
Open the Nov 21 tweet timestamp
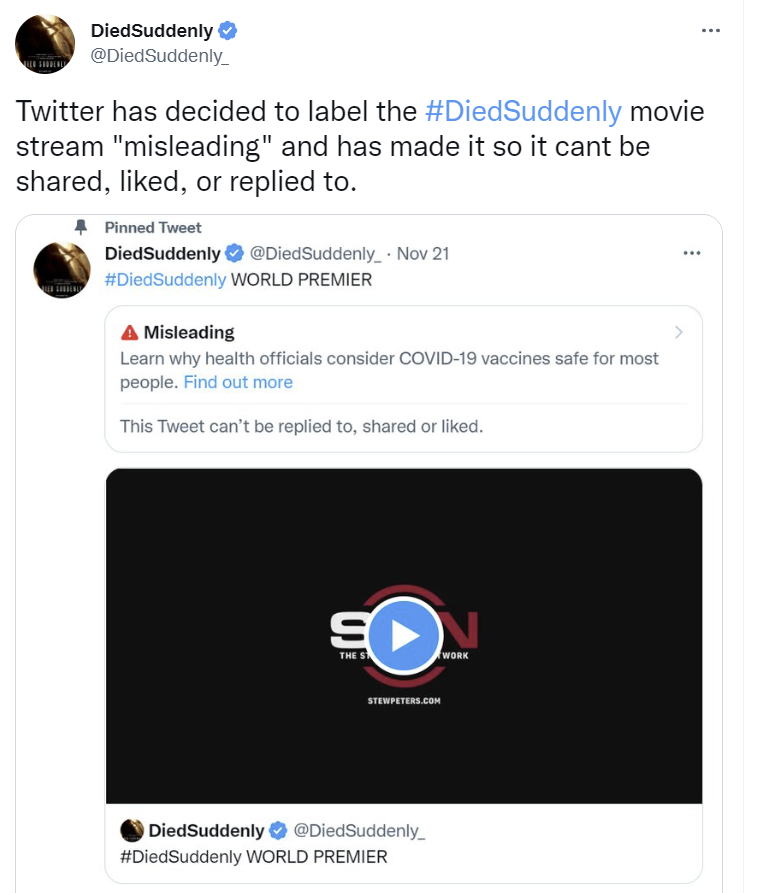[423, 253]
